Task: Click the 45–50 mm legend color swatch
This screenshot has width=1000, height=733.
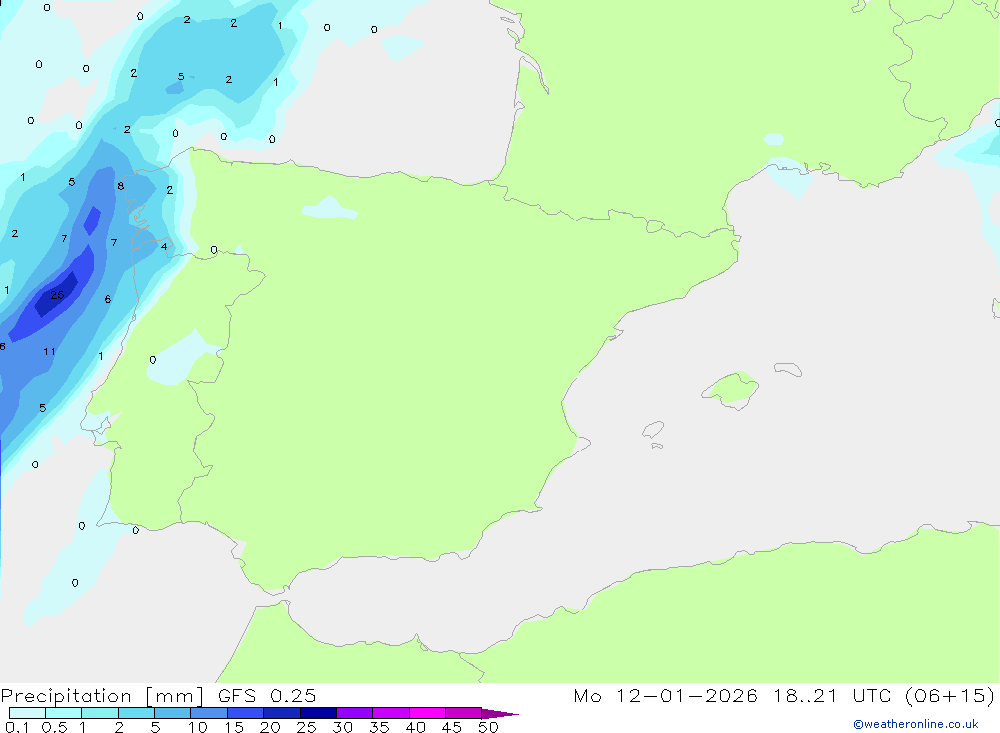Action: point(464,713)
